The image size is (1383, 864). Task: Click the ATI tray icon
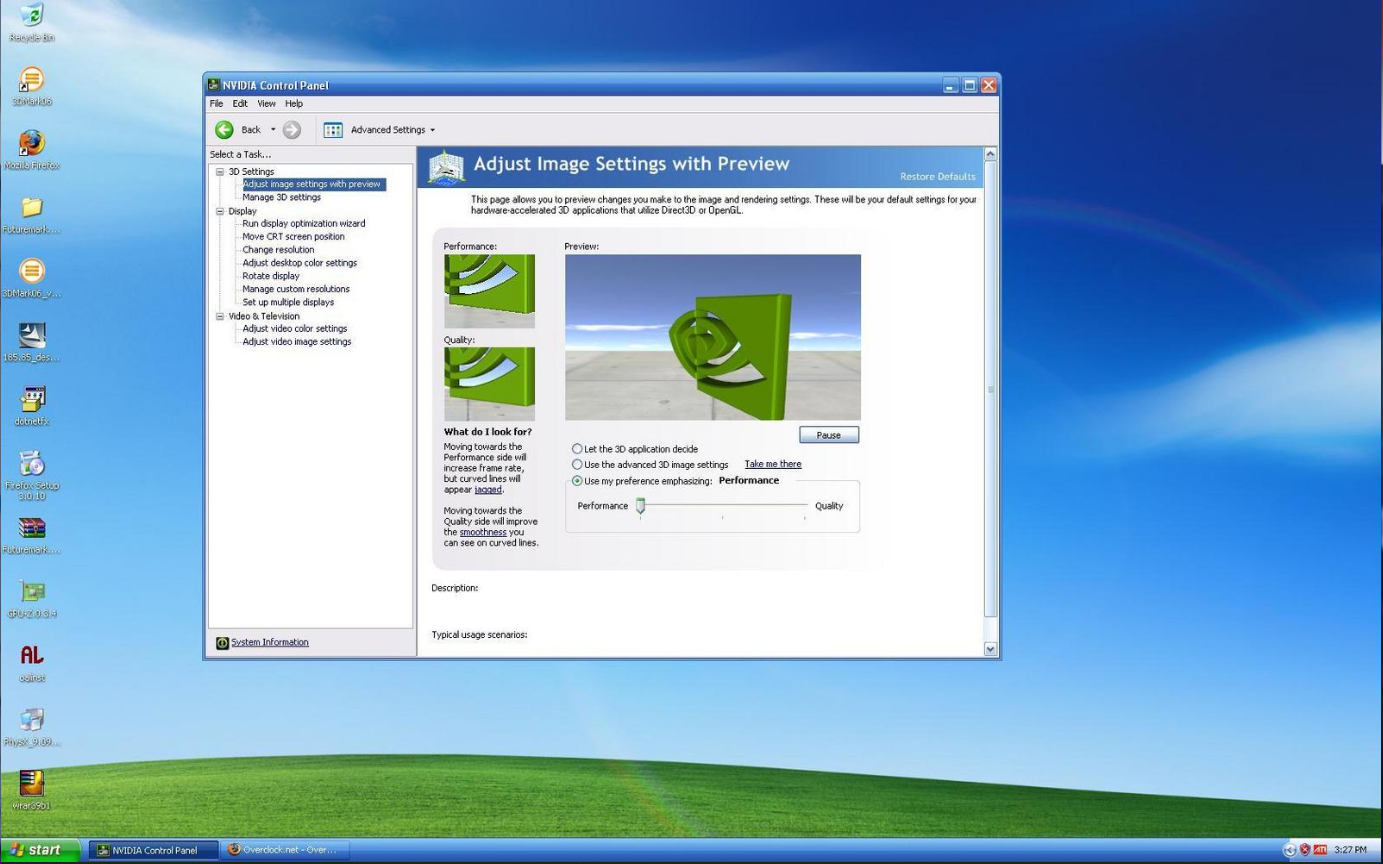coord(1320,850)
